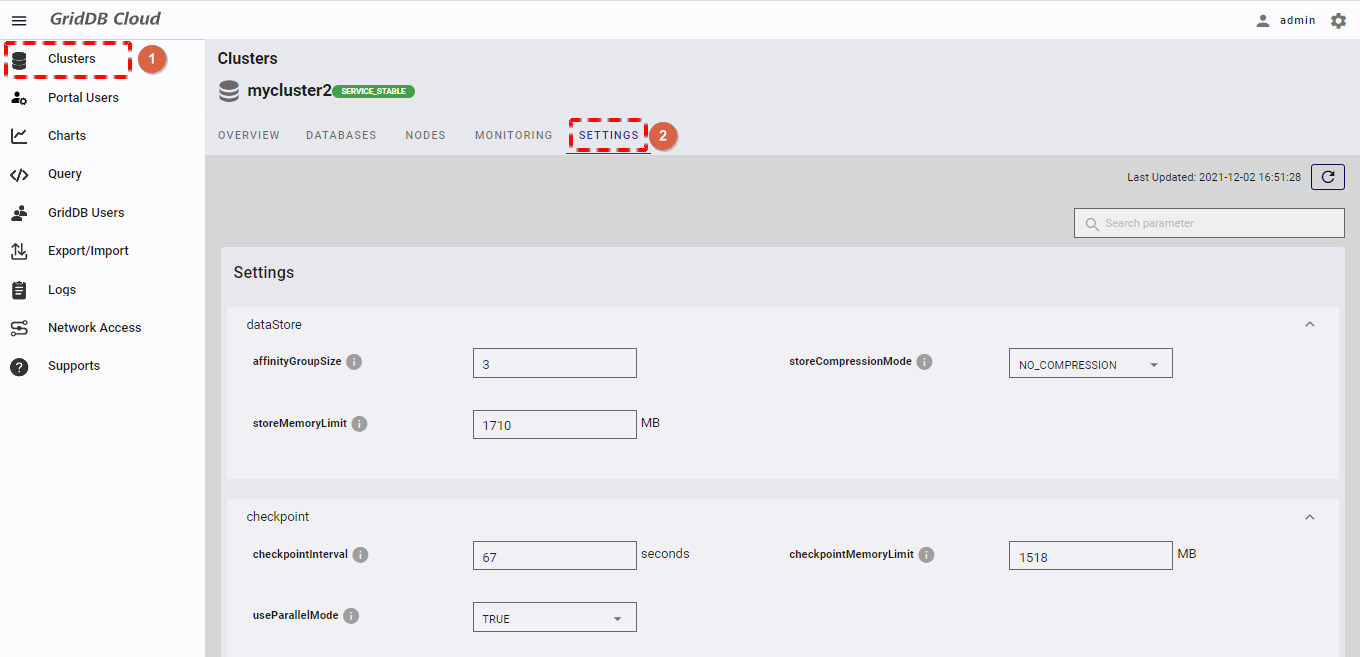Click the dataStore section title

(x=274, y=325)
